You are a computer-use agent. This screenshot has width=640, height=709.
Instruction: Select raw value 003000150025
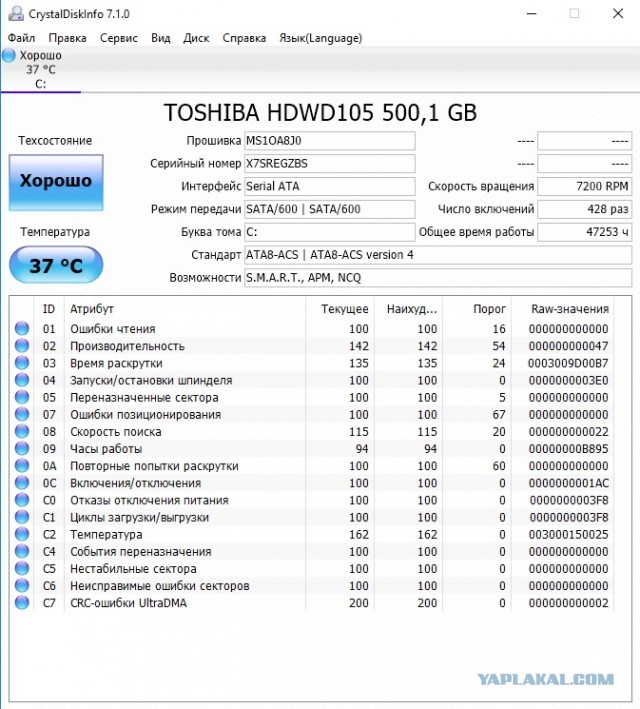tap(568, 534)
